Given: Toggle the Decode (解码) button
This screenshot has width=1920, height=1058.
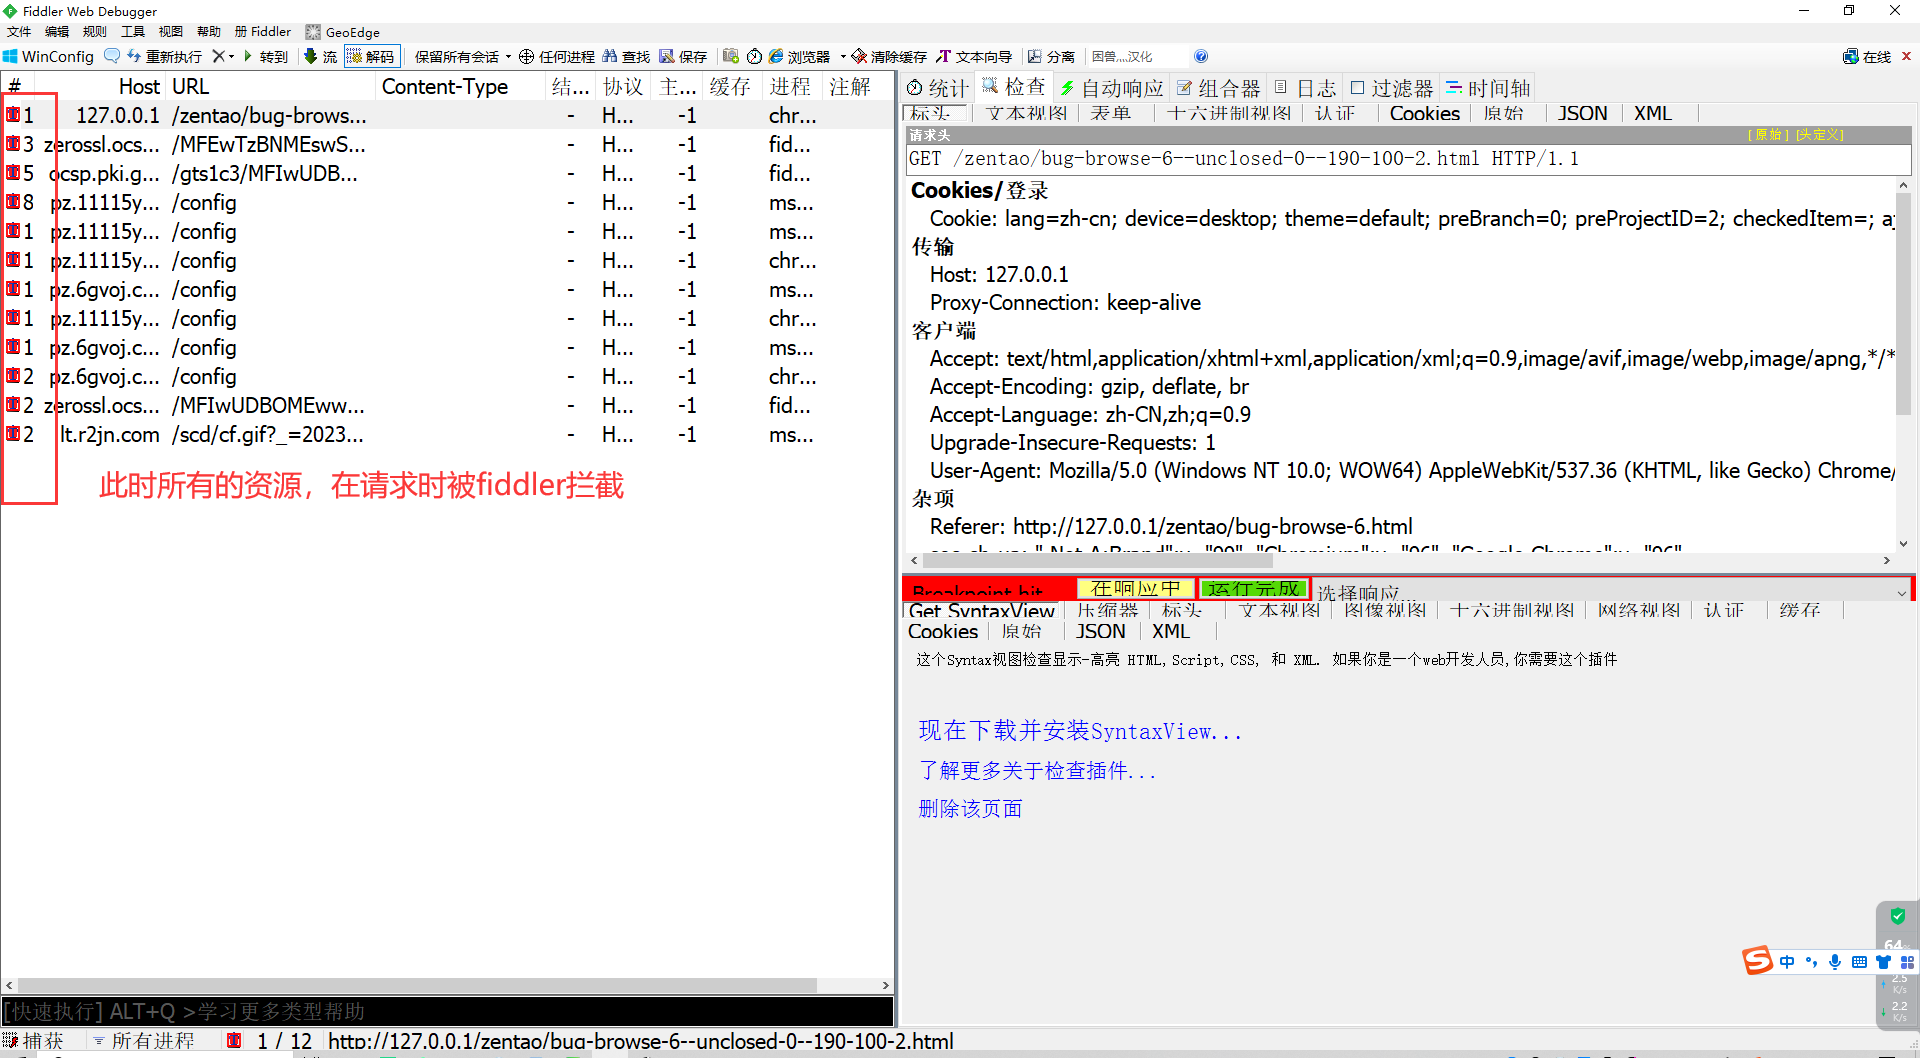Looking at the screenshot, I should pyautogui.click(x=371, y=56).
